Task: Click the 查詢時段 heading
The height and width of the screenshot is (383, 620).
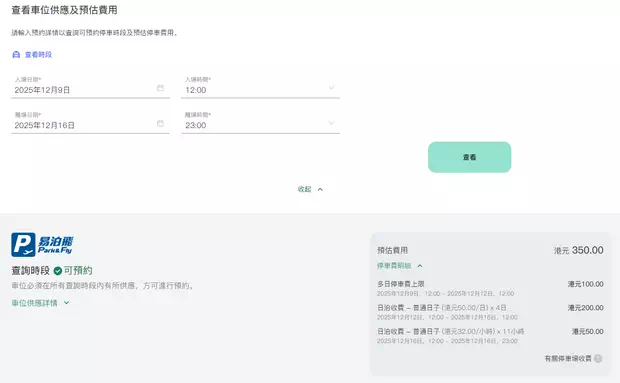Action: click(x=30, y=271)
